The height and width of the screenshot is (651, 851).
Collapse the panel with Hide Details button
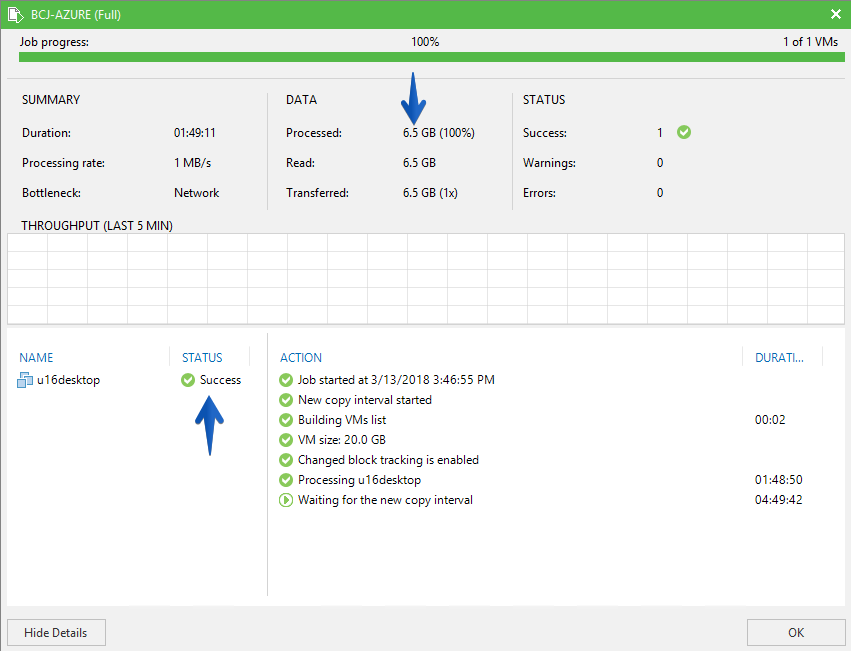click(x=56, y=633)
